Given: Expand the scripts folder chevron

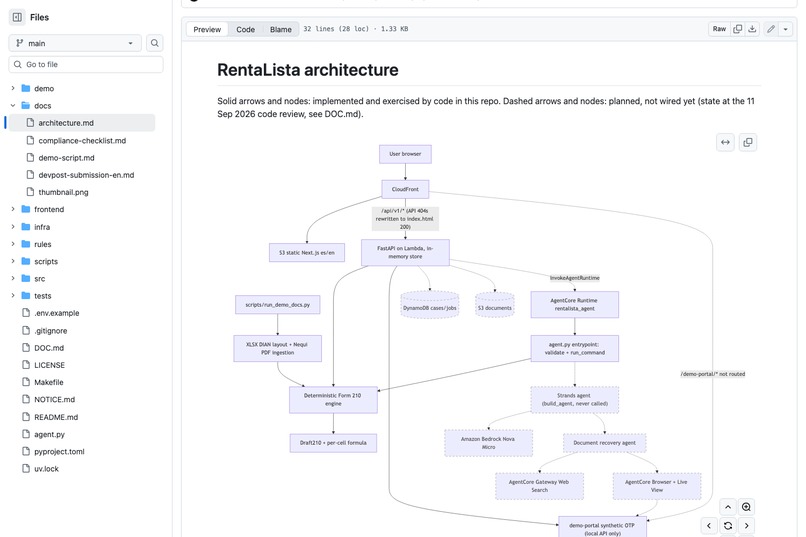Looking at the screenshot, I should (x=13, y=261).
